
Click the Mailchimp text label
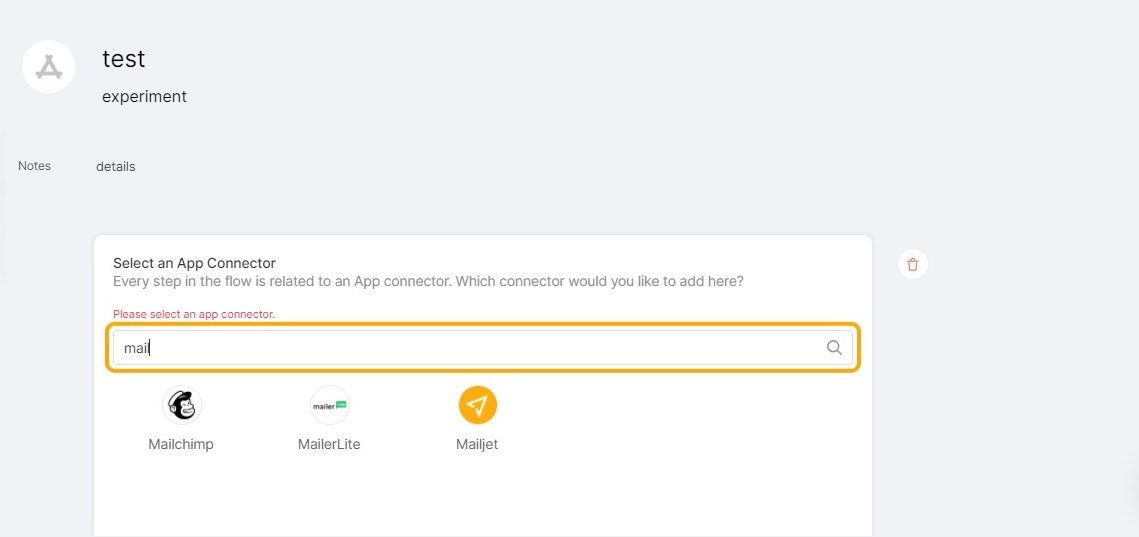[181, 444]
